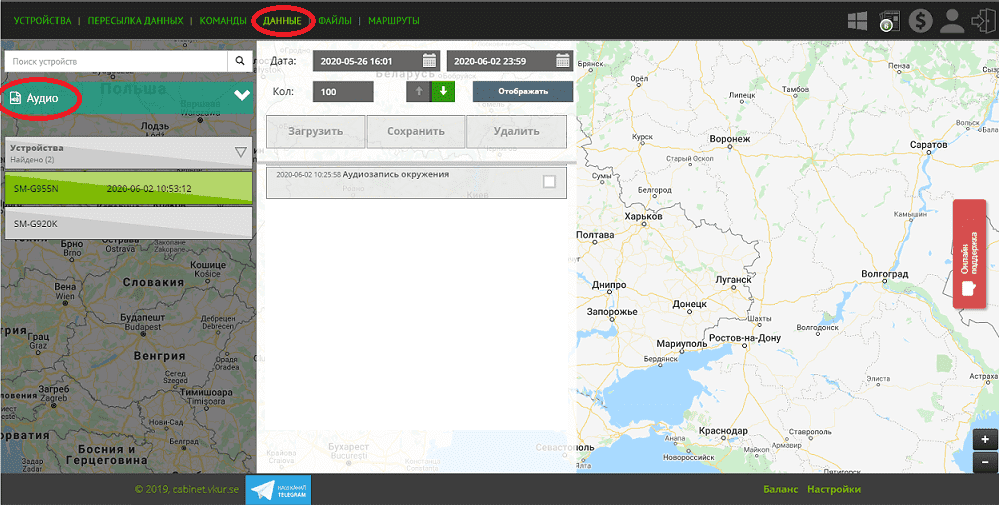Collapse the Устройства list triangle
Image resolution: width=999 pixels, height=505 pixels.
coord(240,152)
